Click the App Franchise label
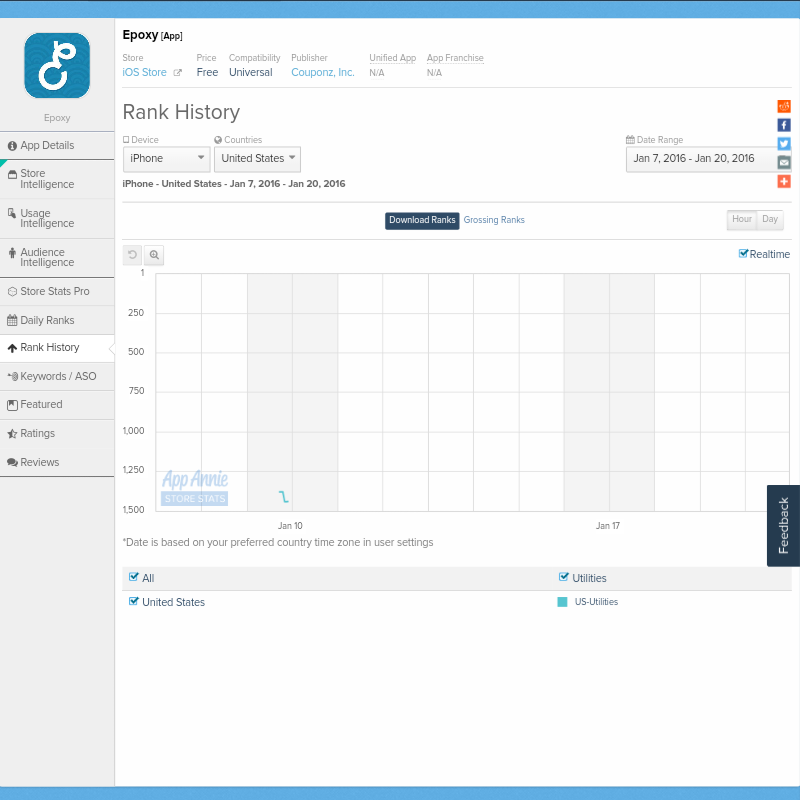Viewport: 800px width, 800px height. click(455, 58)
